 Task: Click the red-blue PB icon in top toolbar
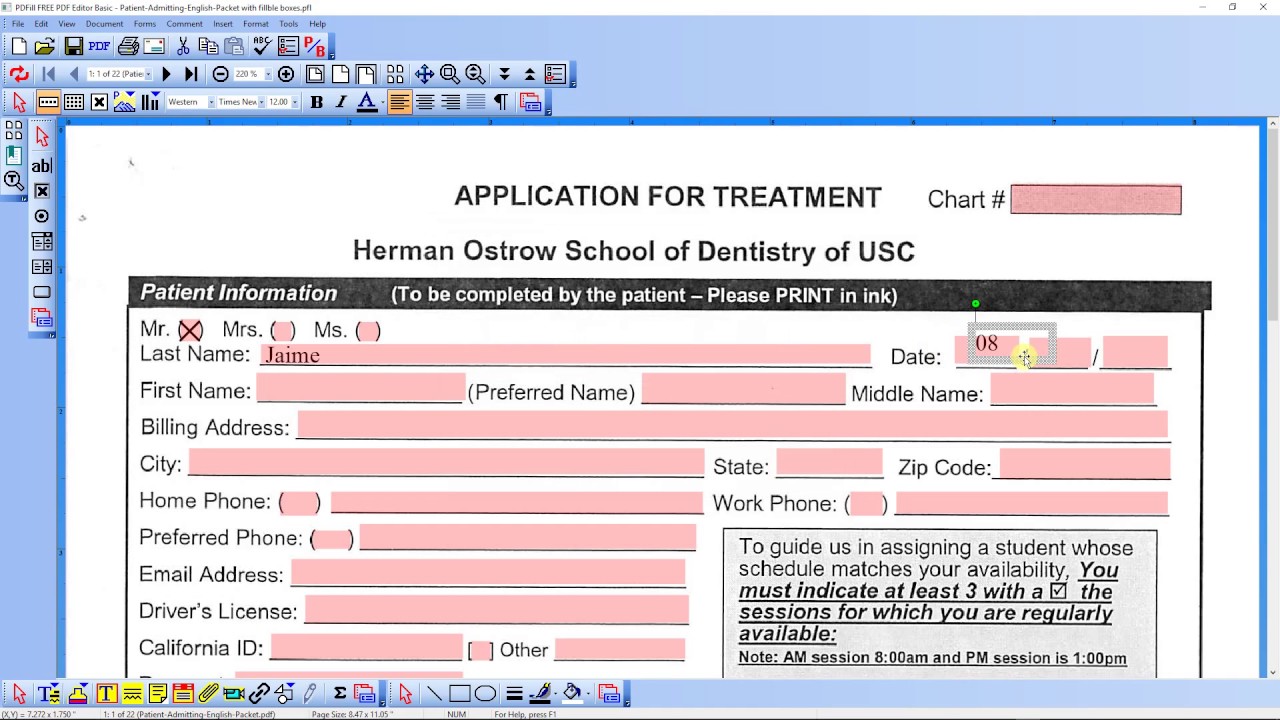314,46
